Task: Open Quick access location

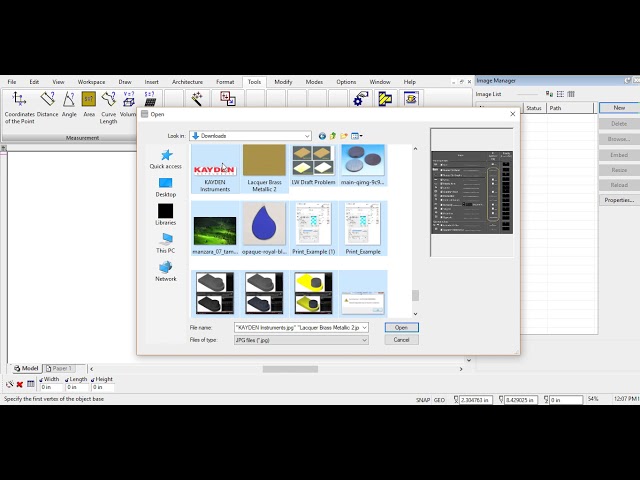Action: coord(166,159)
